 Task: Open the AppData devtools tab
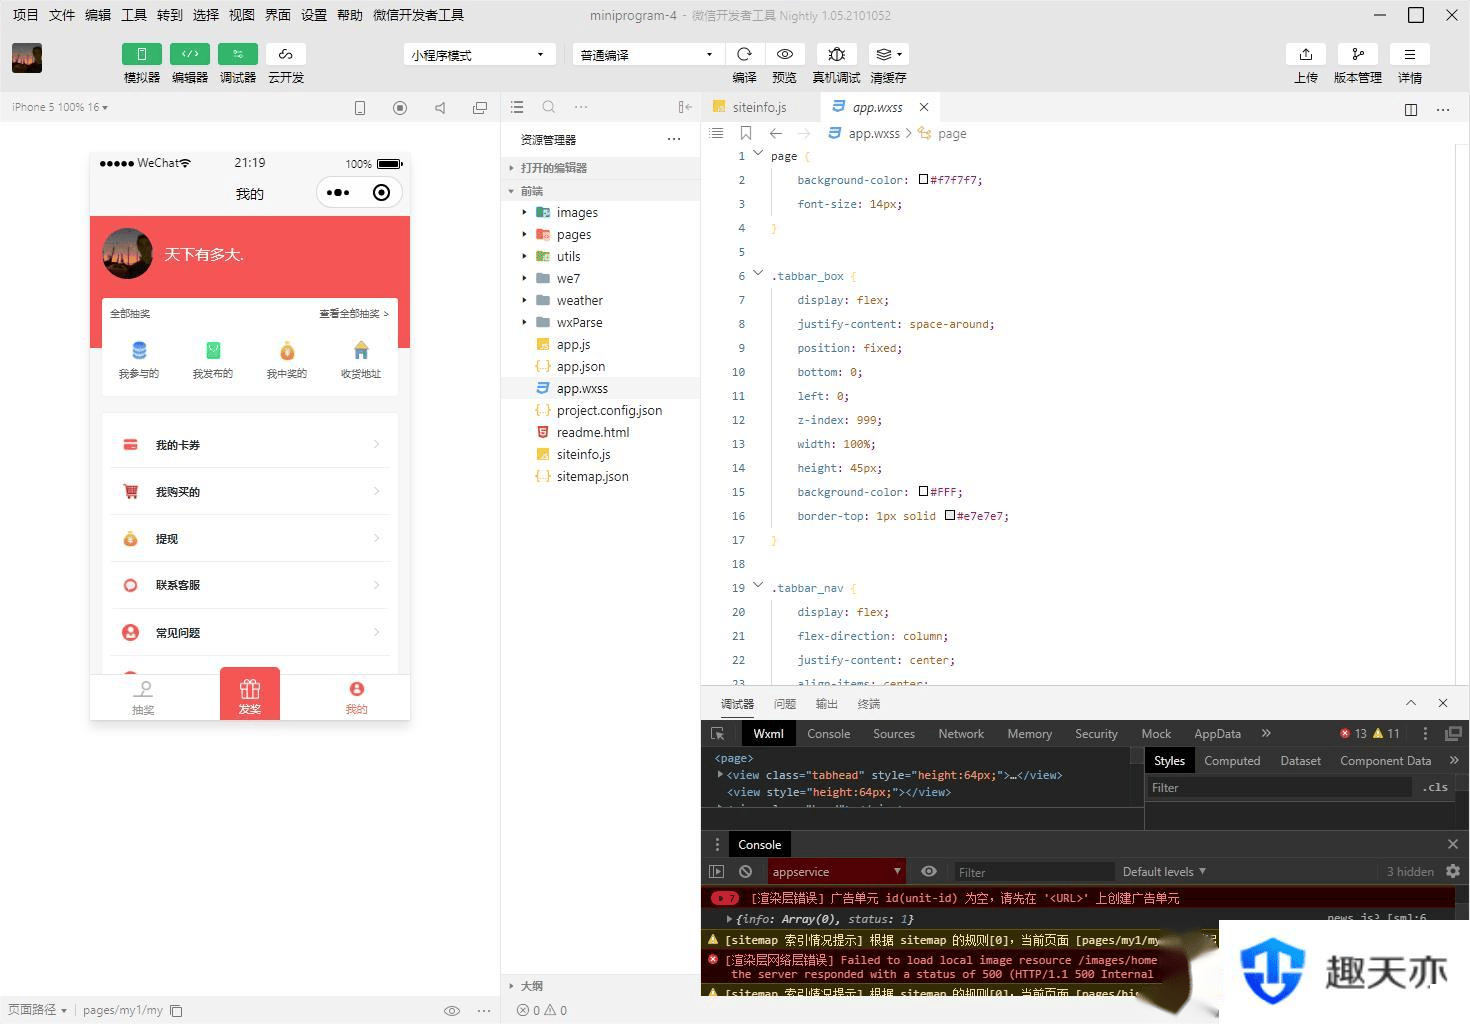[x=1217, y=733]
